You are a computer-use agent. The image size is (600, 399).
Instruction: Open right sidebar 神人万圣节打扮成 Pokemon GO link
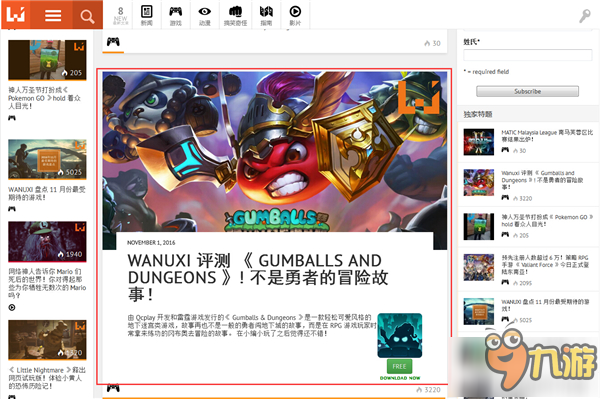pyautogui.click(x=547, y=220)
